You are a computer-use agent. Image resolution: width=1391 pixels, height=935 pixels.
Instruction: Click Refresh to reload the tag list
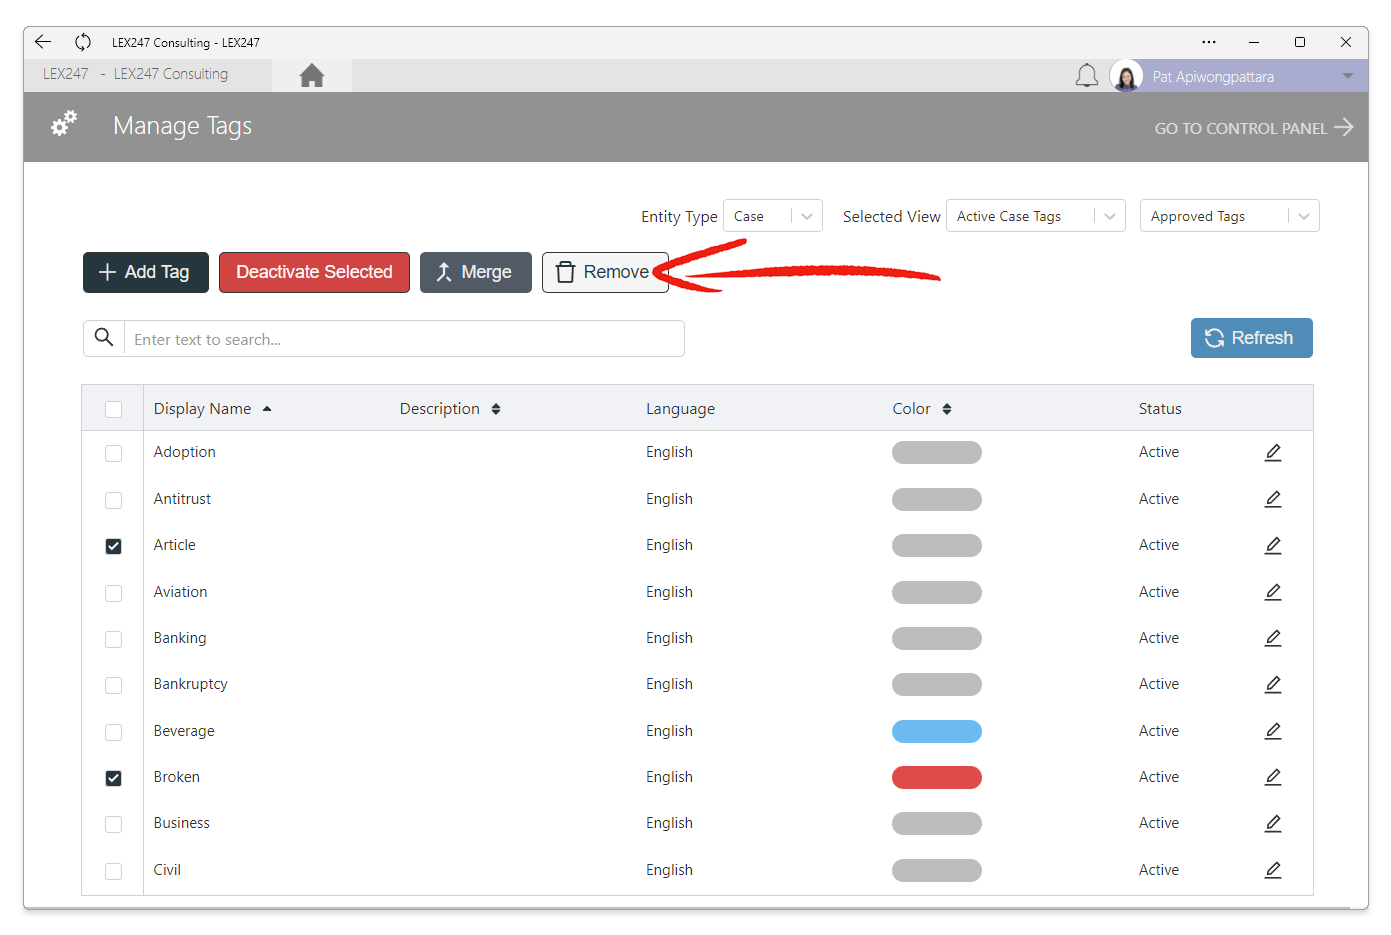click(1251, 338)
